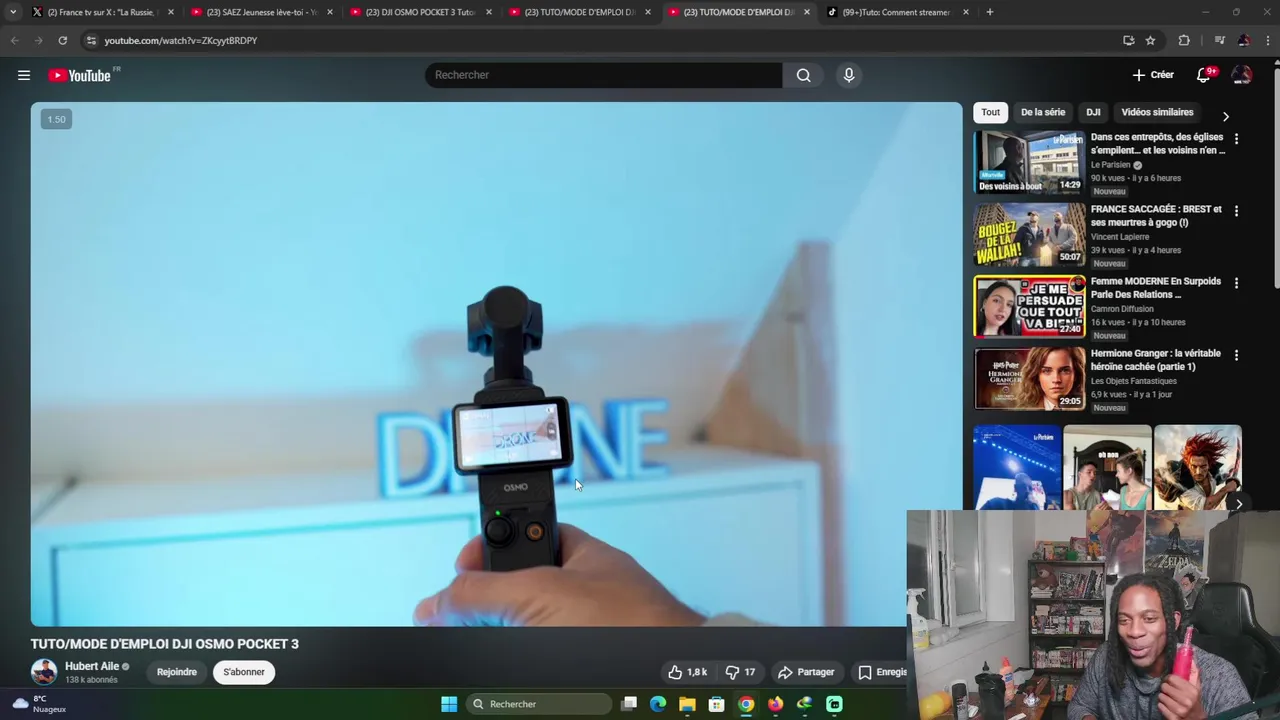
Task: Click the Partager share button
Action: pos(806,672)
